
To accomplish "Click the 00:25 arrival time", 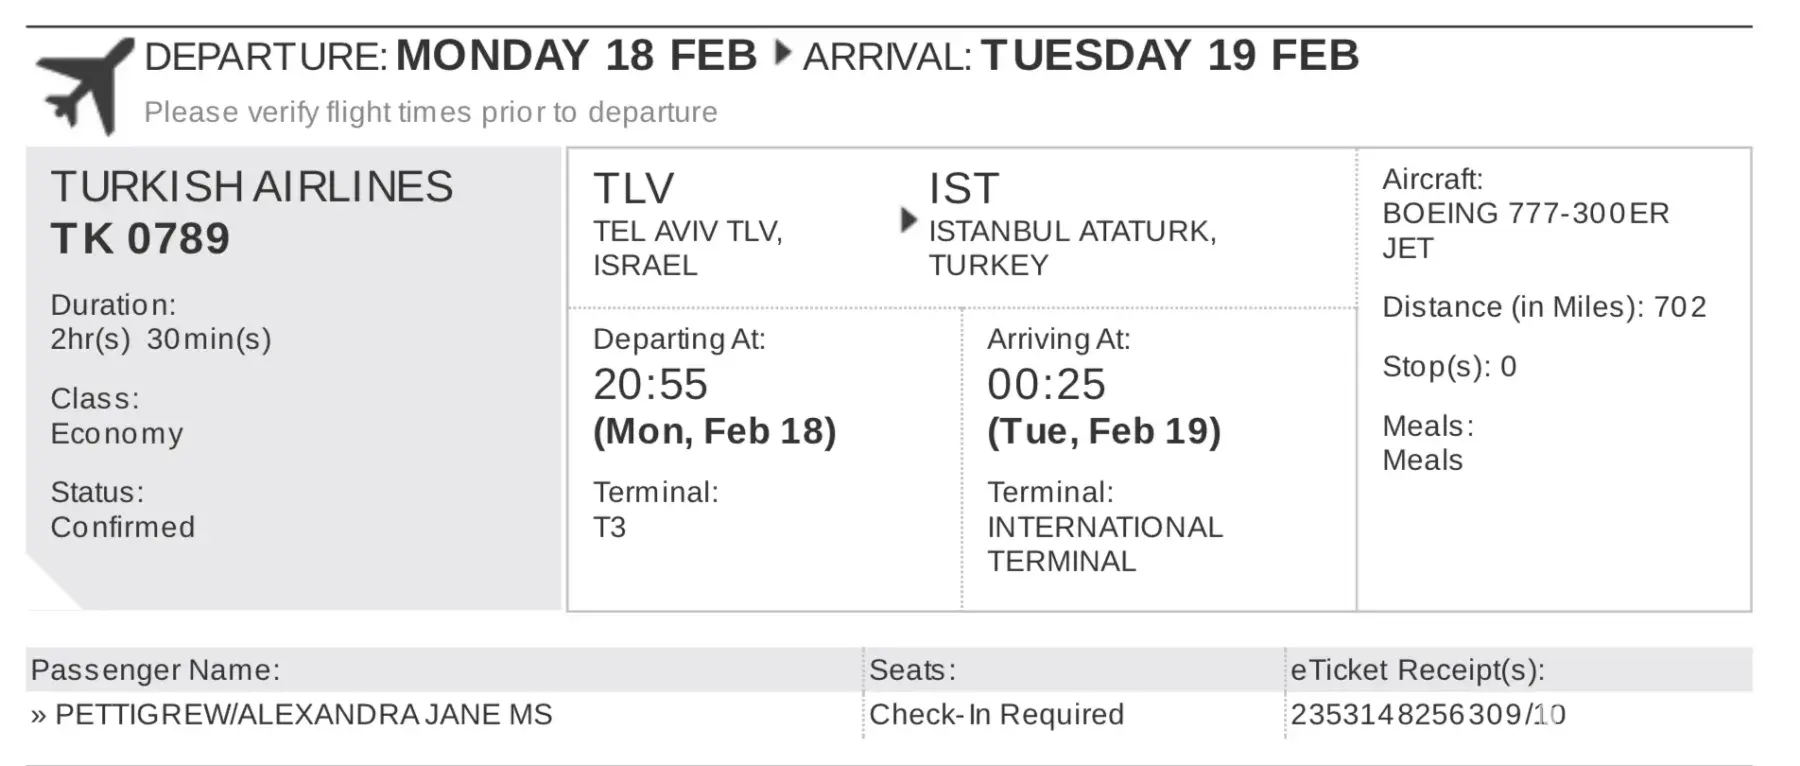I will [1046, 385].
